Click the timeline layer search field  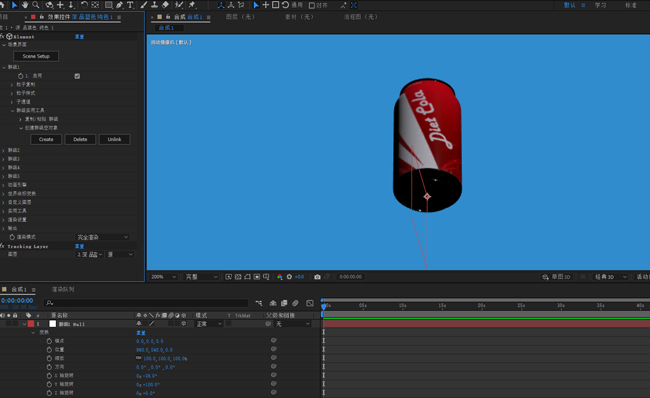pyautogui.click(x=146, y=303)
